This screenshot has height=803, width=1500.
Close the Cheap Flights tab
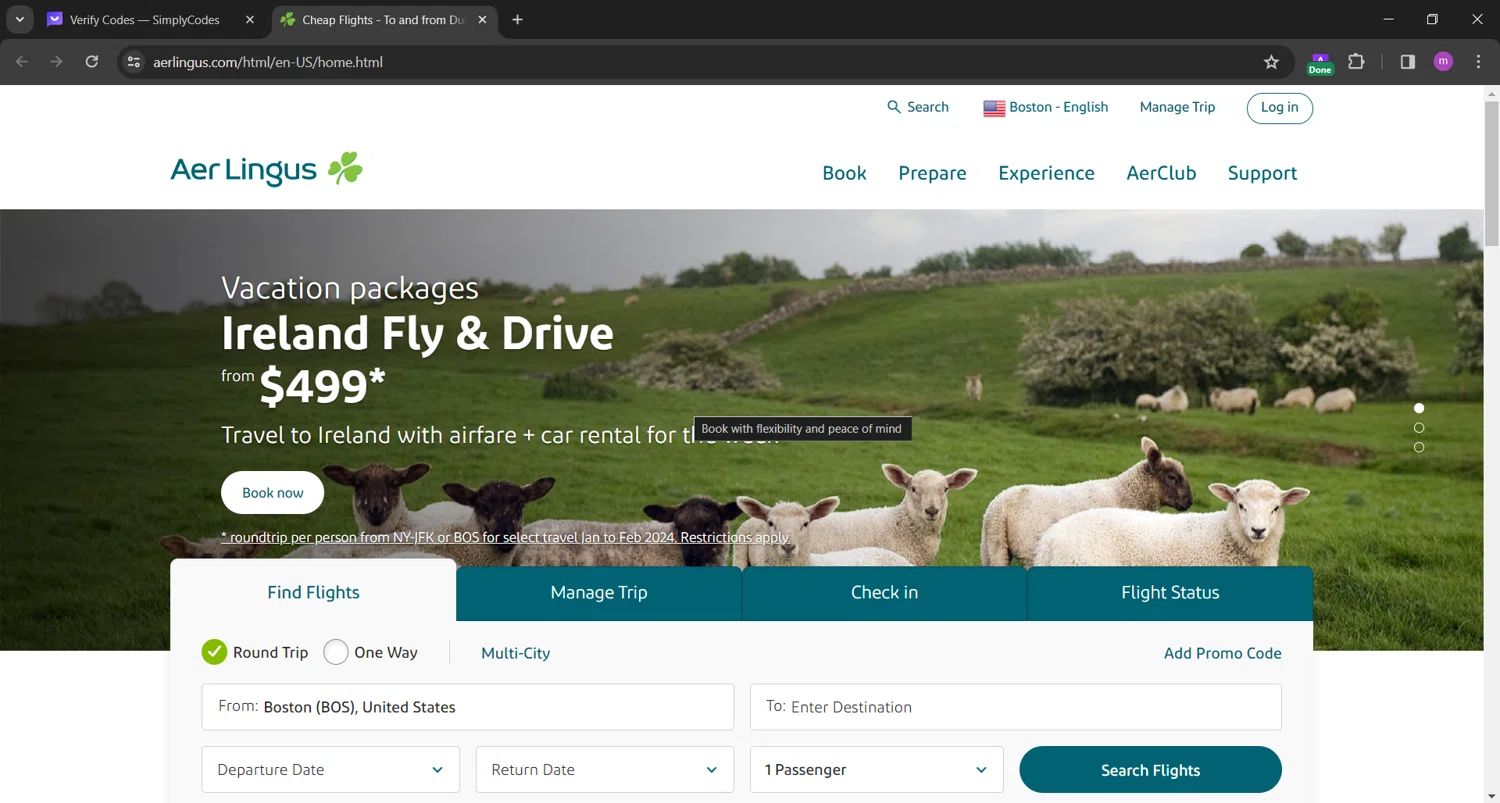point(482,20)
